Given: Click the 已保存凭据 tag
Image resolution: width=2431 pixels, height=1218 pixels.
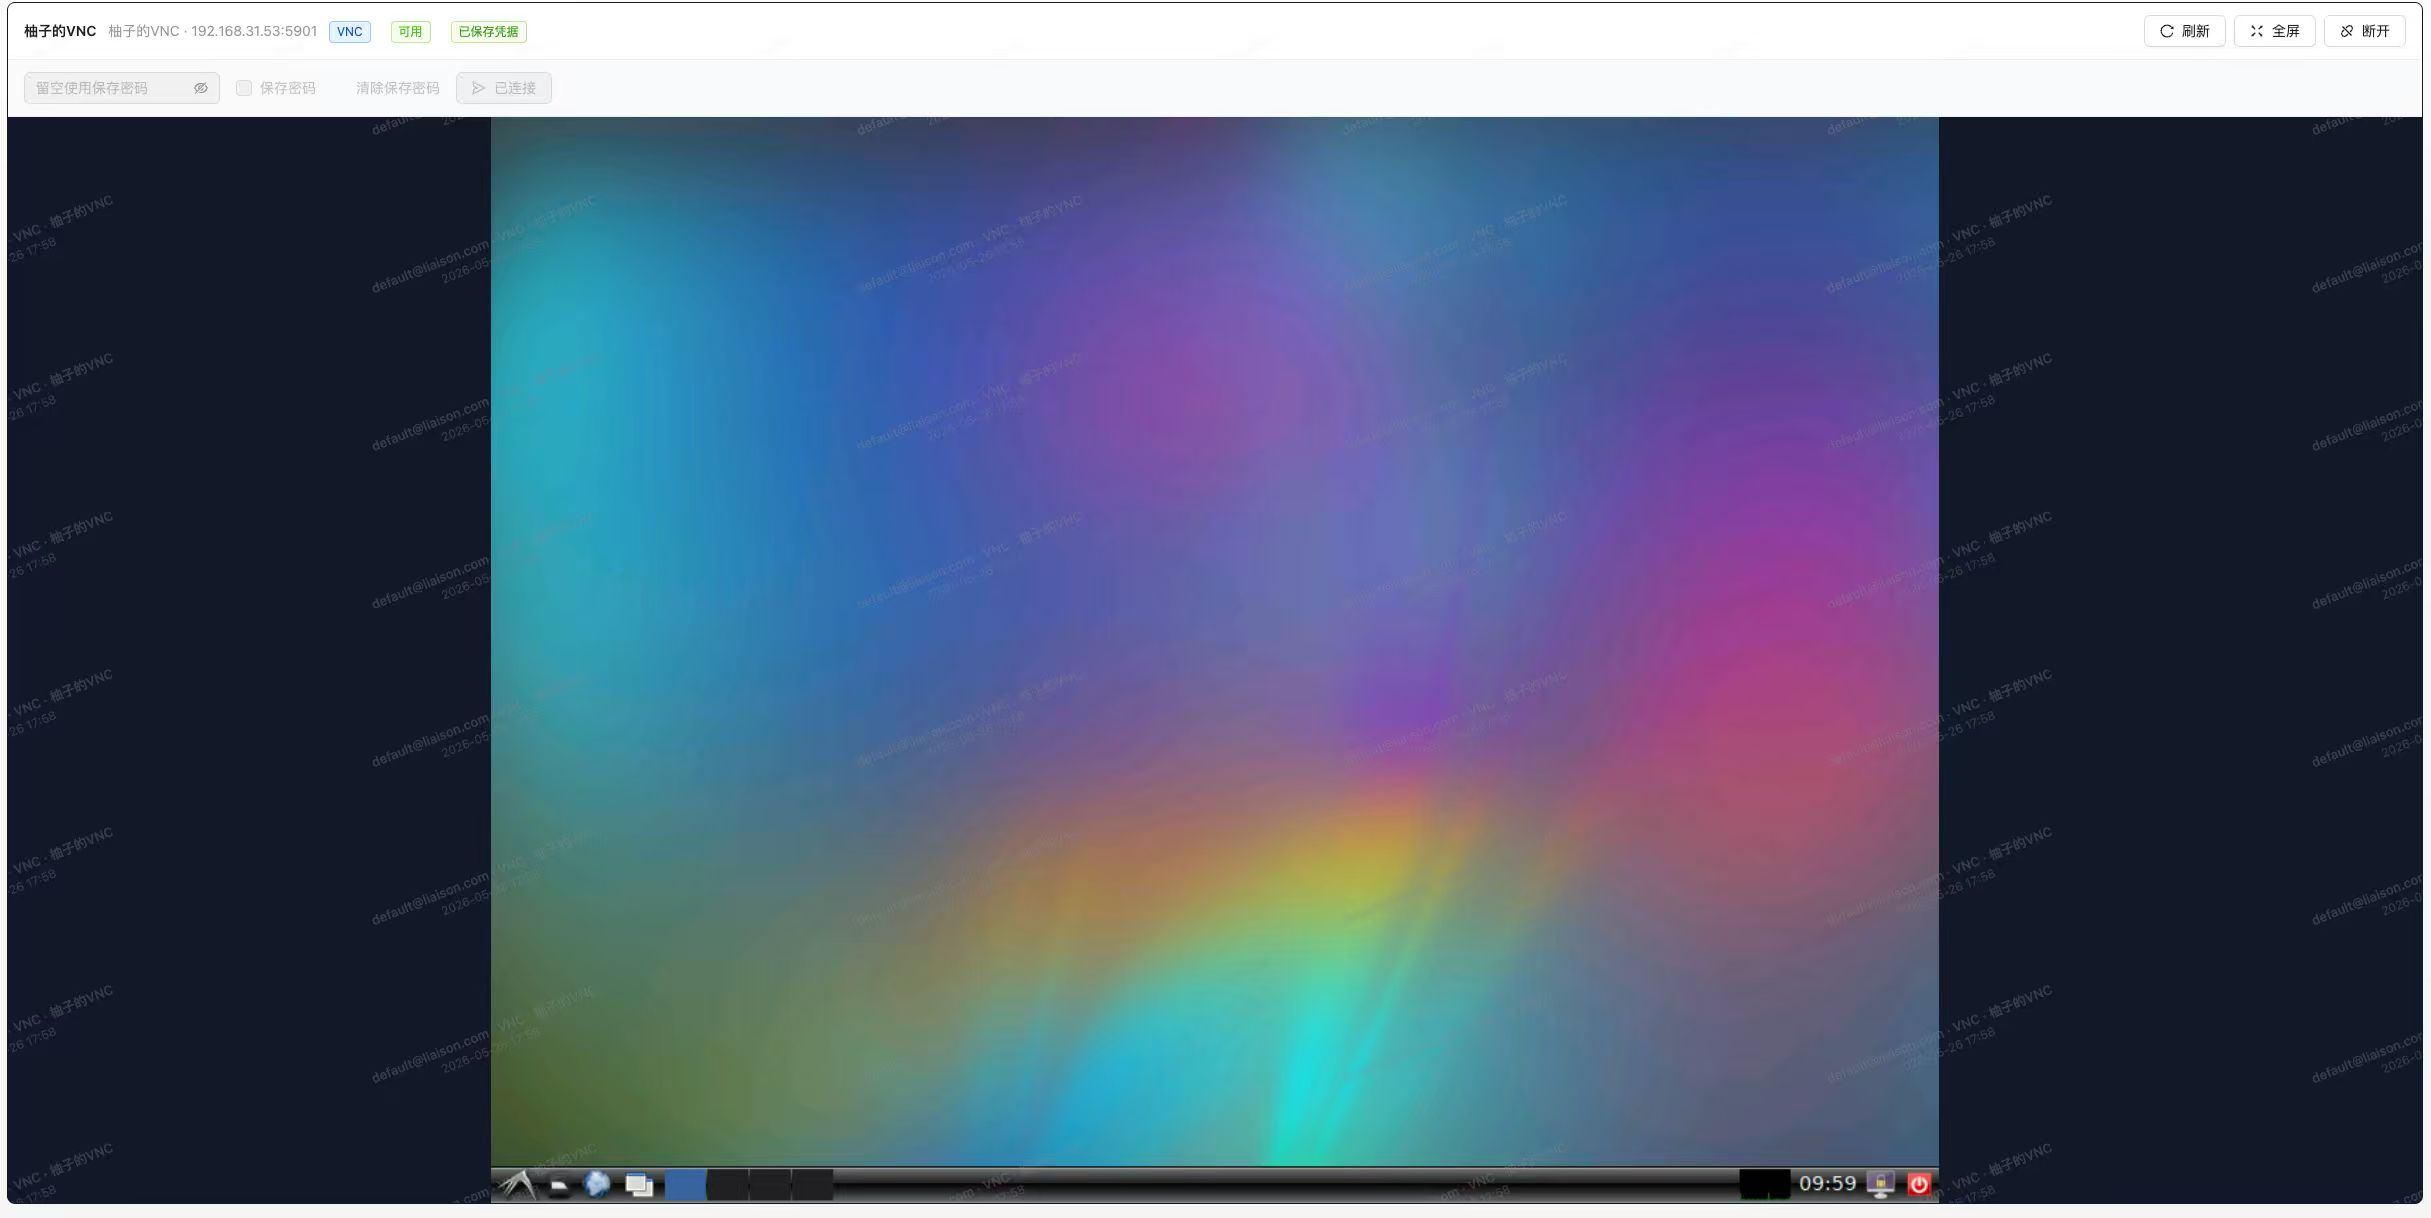Looking at the screenshot, I should coord(488,32).
